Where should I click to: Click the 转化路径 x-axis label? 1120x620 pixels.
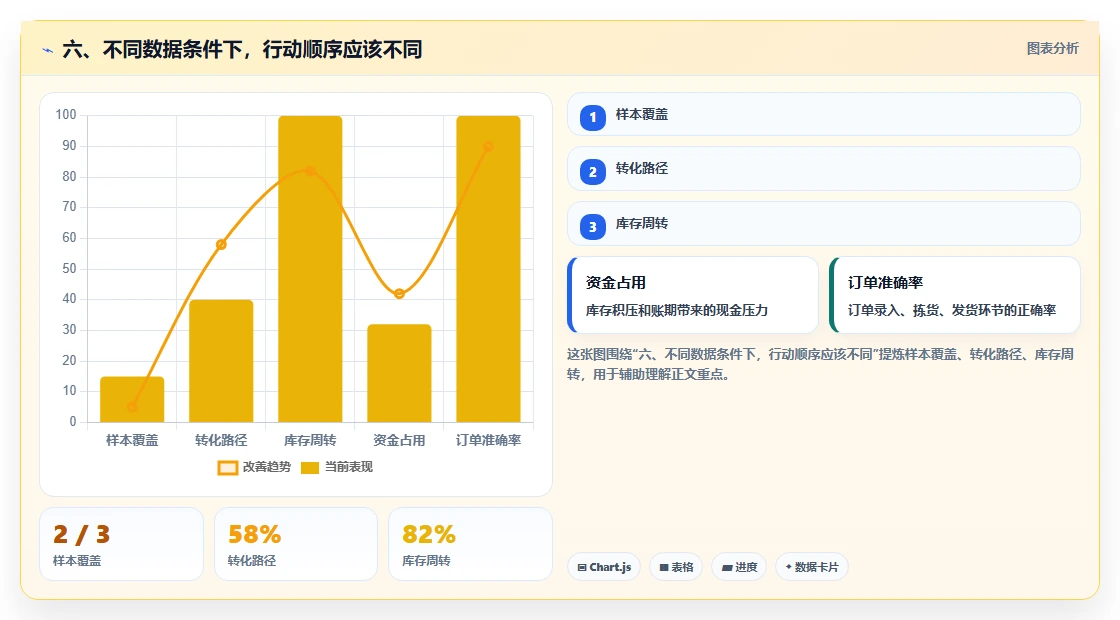[x=221, y=440]
